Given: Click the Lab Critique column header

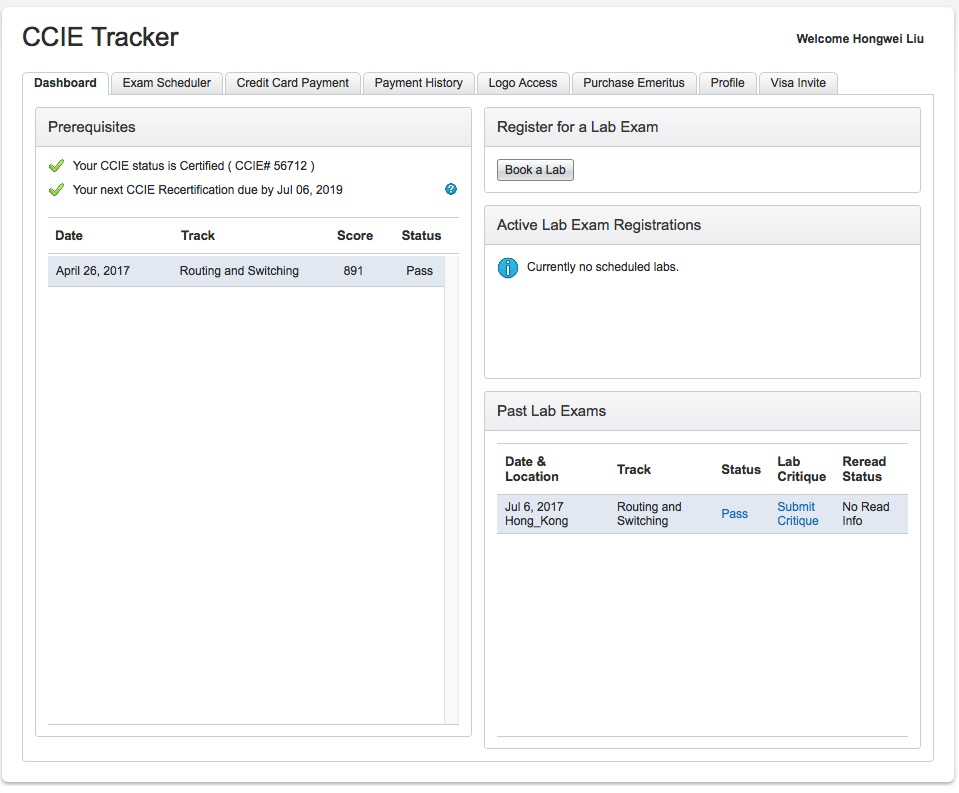Looking at the screenshot, I should coord(801,469).
